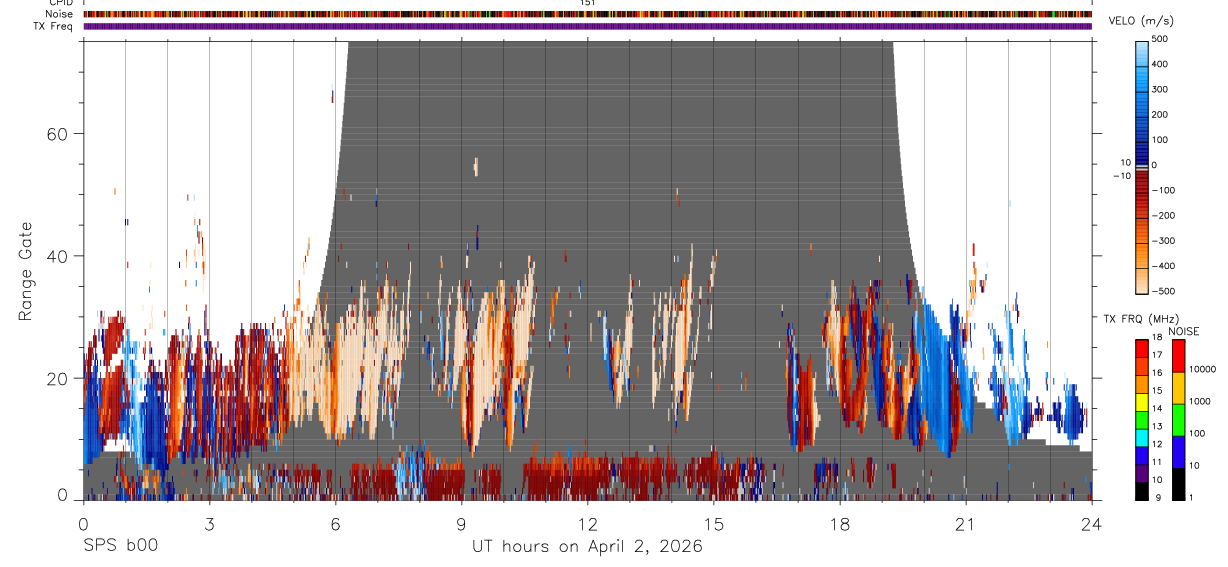Click the "NOISE" legend title
This screenshot has height=567, width=1228.
click(x=1184, y=331)
